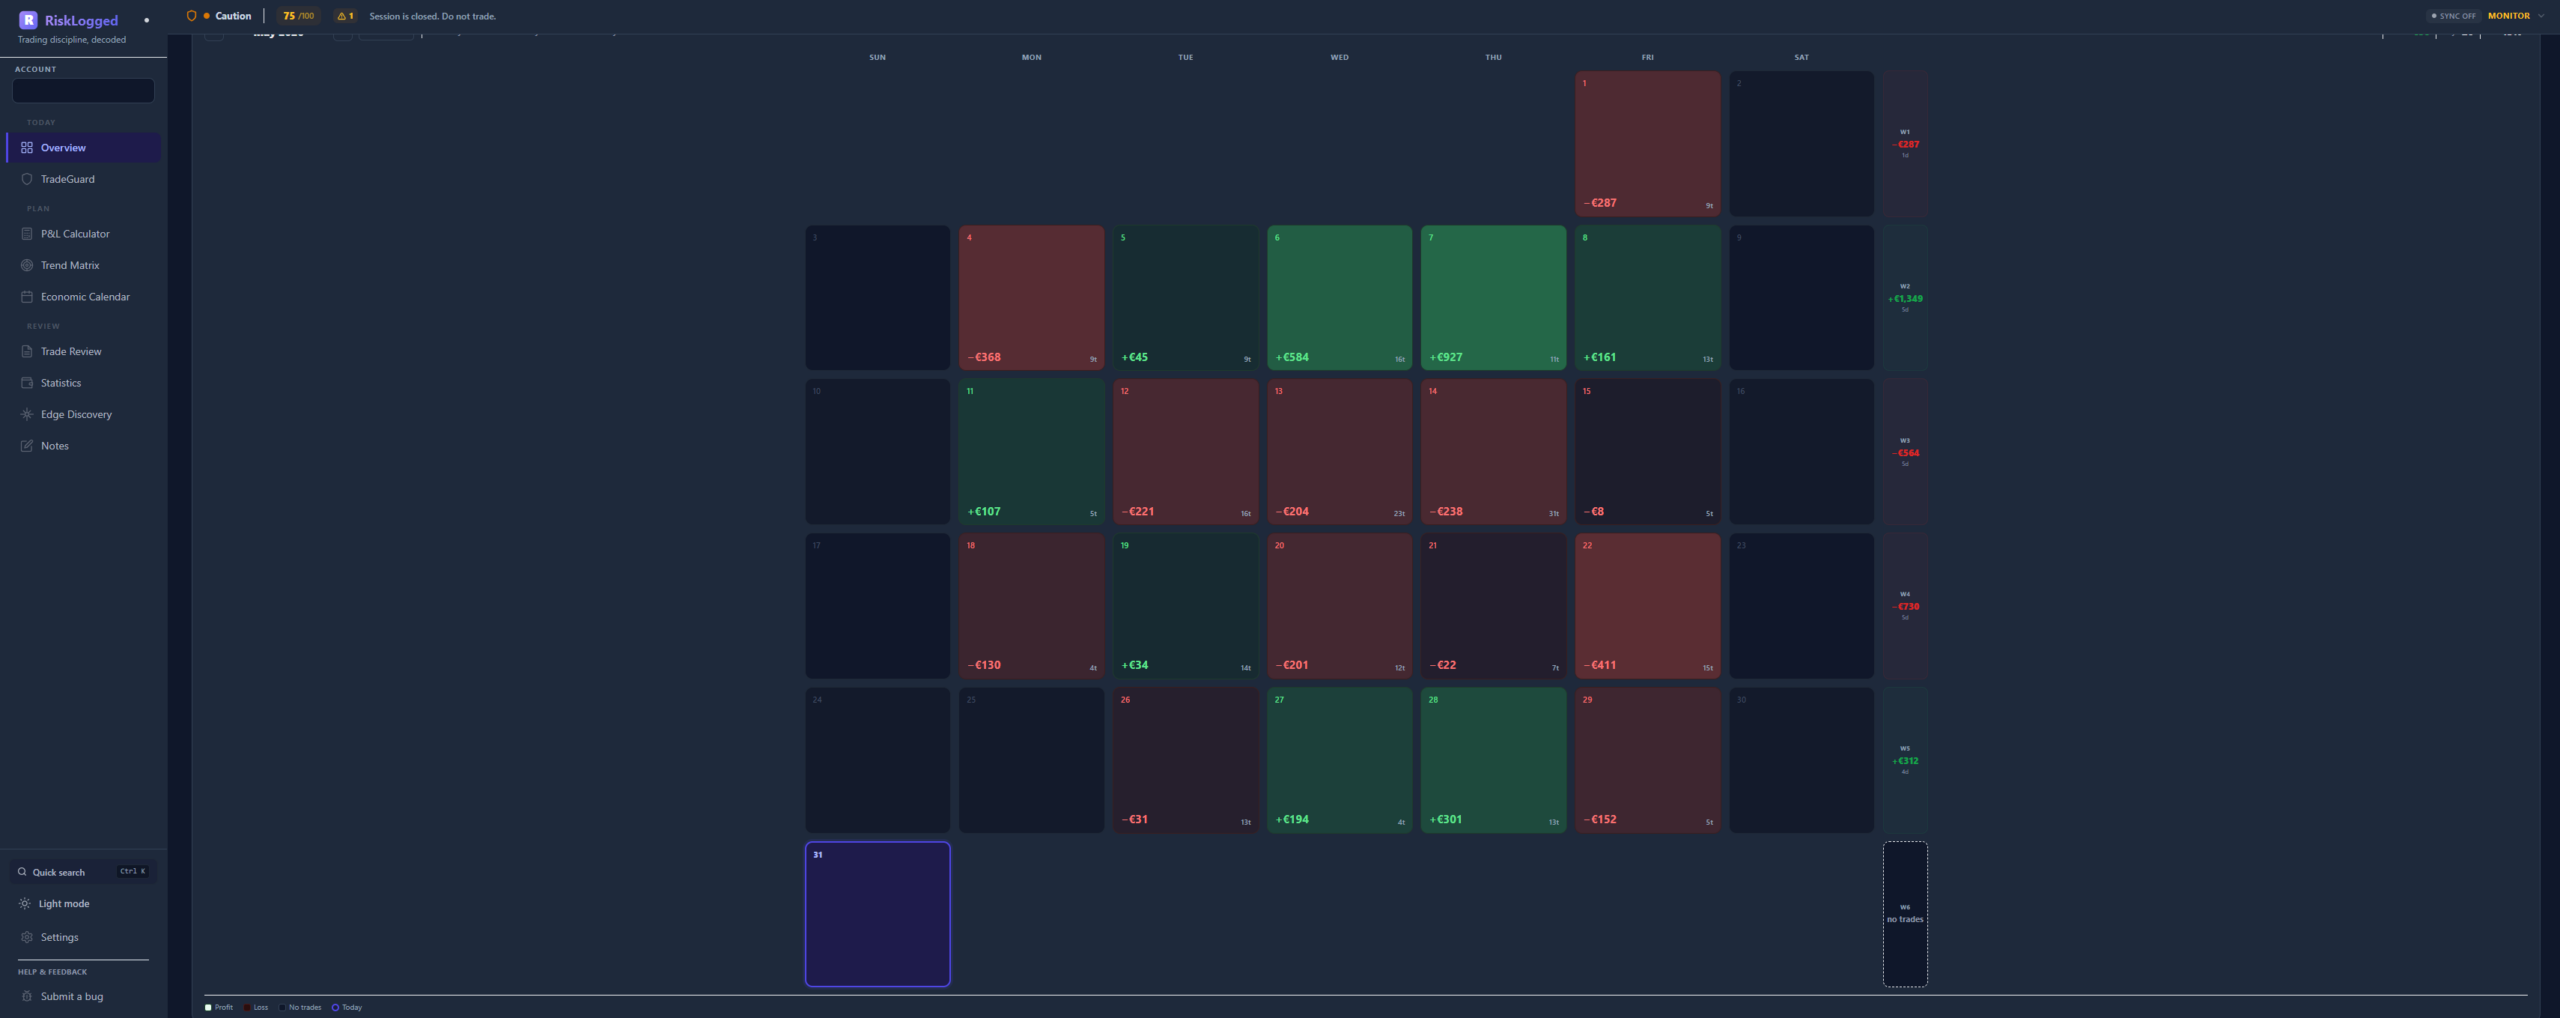Click W2 weekly summary +€1,349
The image size is (2560, 1018).
(1905, 297)
